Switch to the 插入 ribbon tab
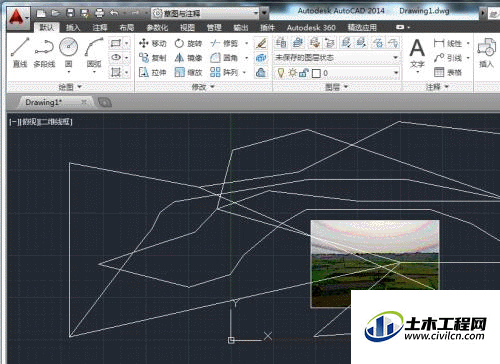This screenshot has height=364, width=500. pyautogui.click(x=73, y=28)
